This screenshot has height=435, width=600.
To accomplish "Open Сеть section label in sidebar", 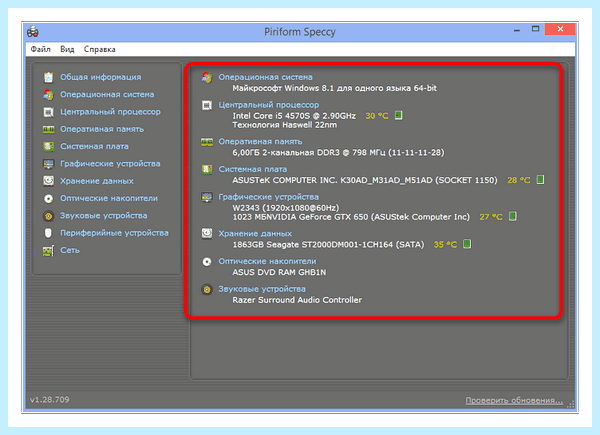I will 70,250.
